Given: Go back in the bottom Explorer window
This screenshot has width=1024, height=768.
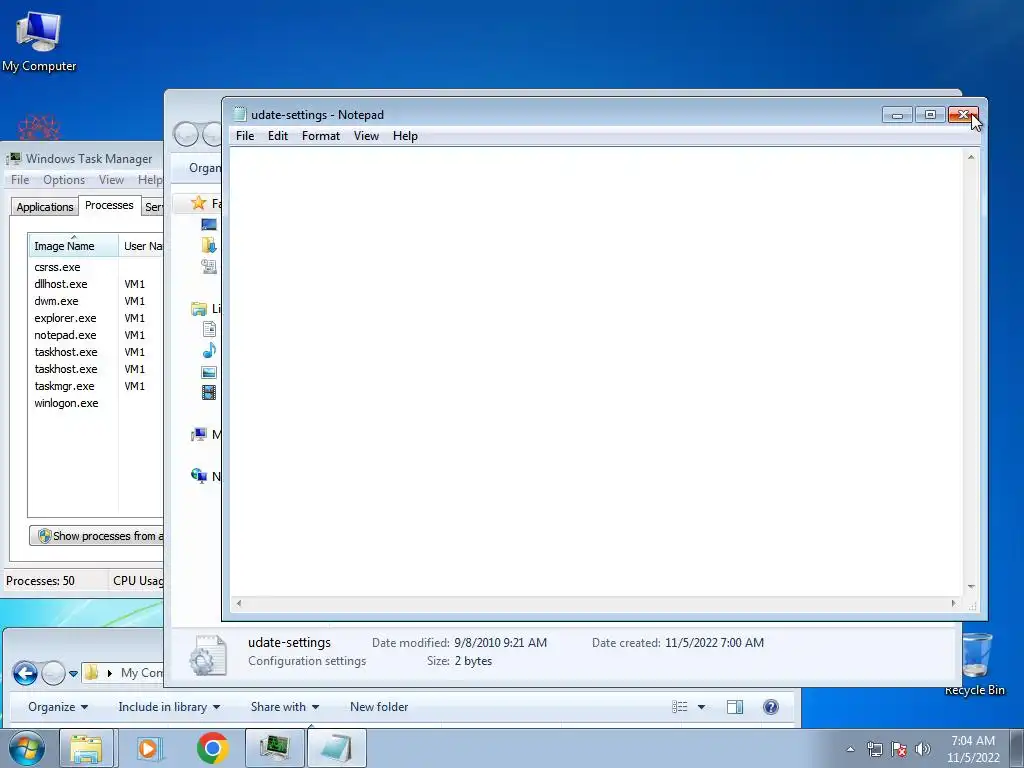Looking at the screenshot, I should 25,673.
